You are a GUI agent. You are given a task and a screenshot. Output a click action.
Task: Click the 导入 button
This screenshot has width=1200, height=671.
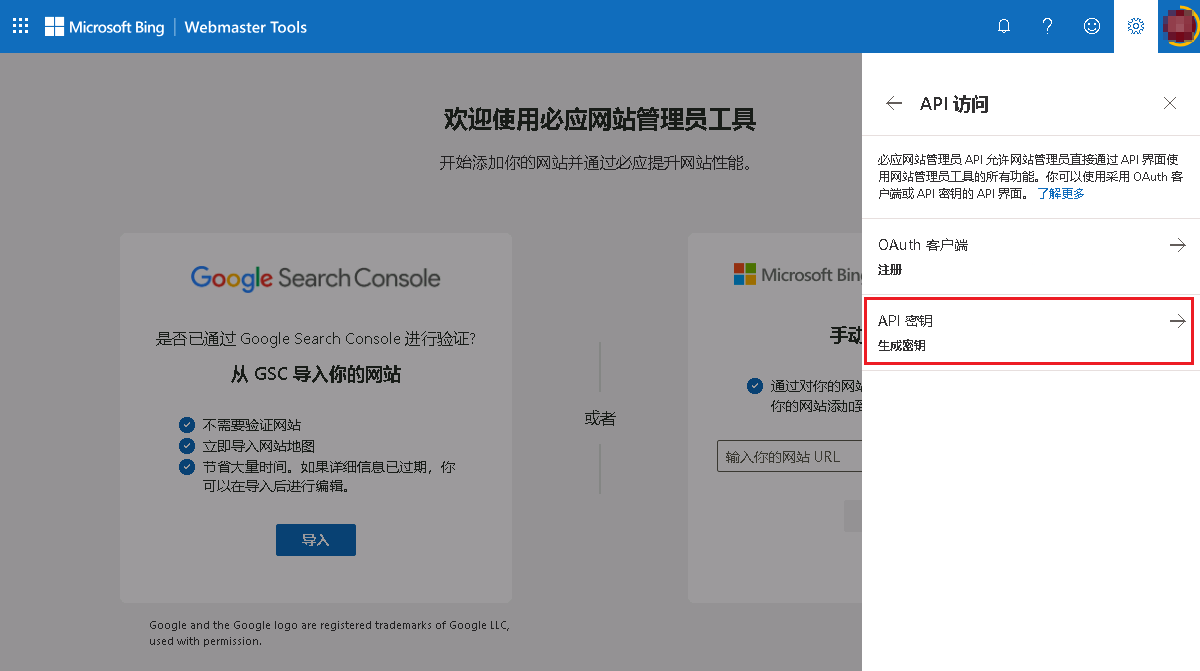click(316, 540)
